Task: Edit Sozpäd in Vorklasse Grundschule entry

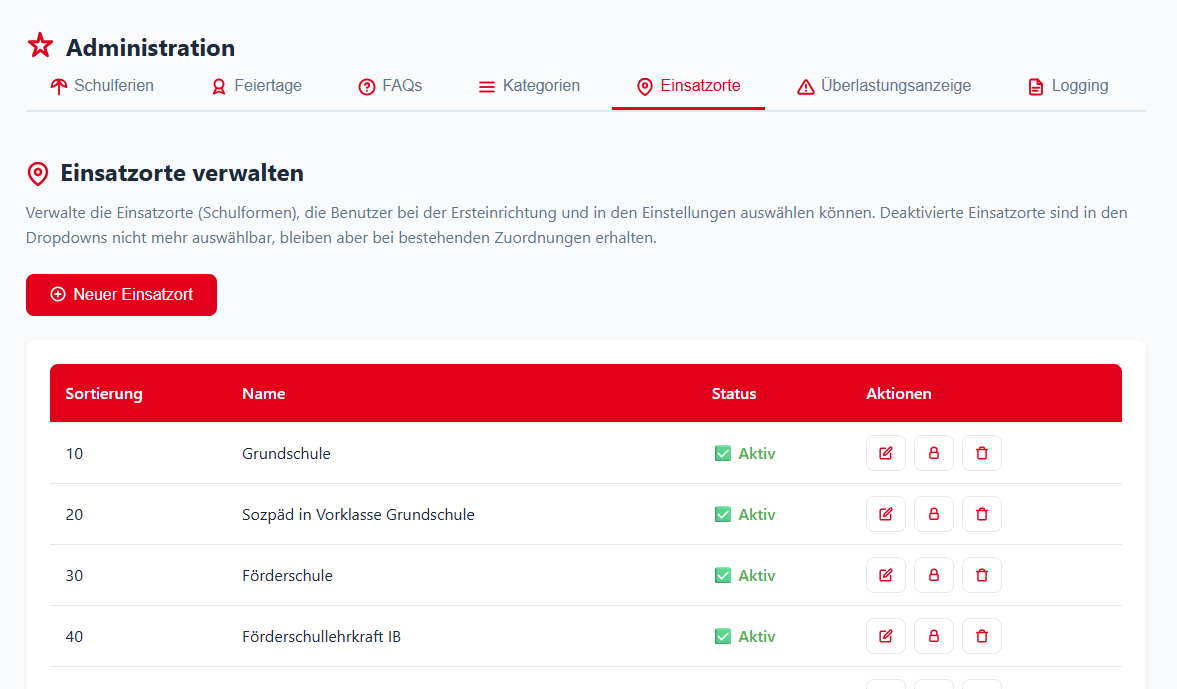Action: [x=886, y=514]
